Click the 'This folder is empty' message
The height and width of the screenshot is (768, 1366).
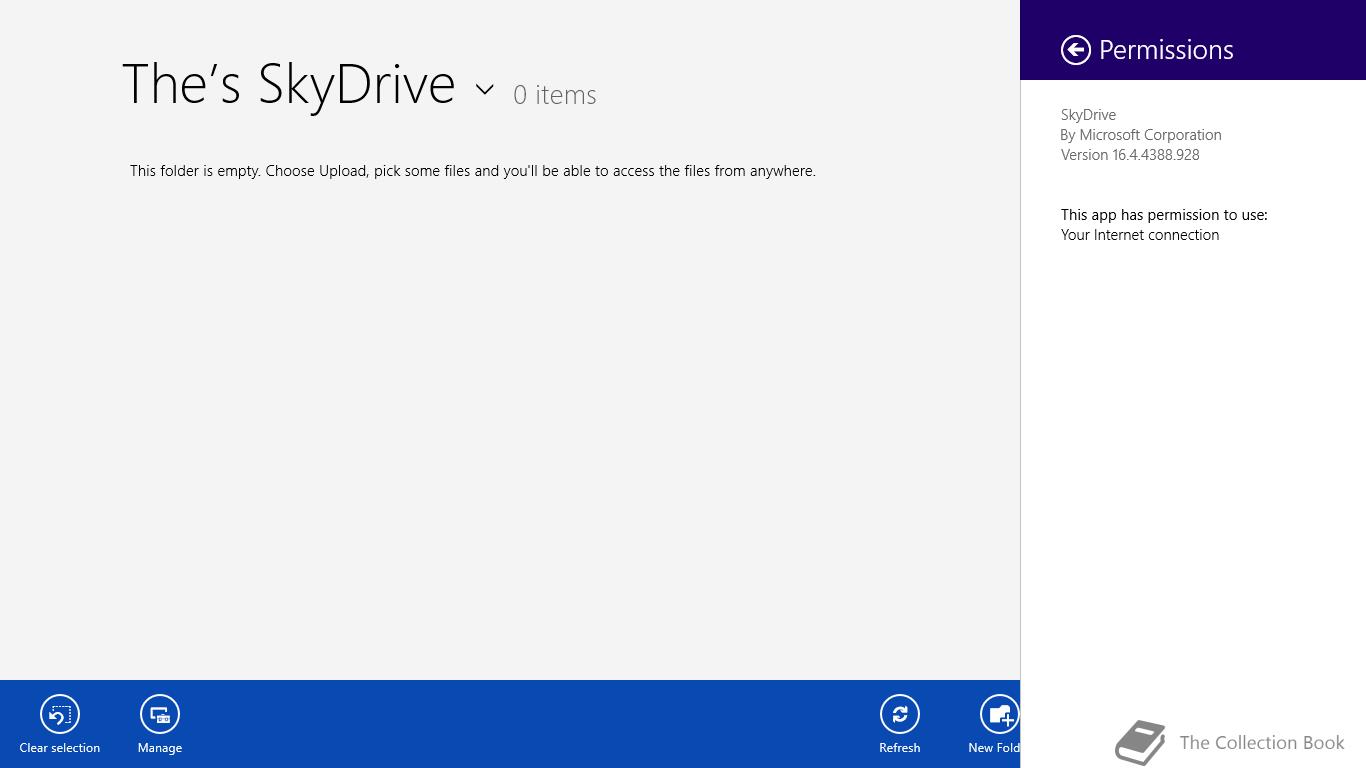coord(473,171)
